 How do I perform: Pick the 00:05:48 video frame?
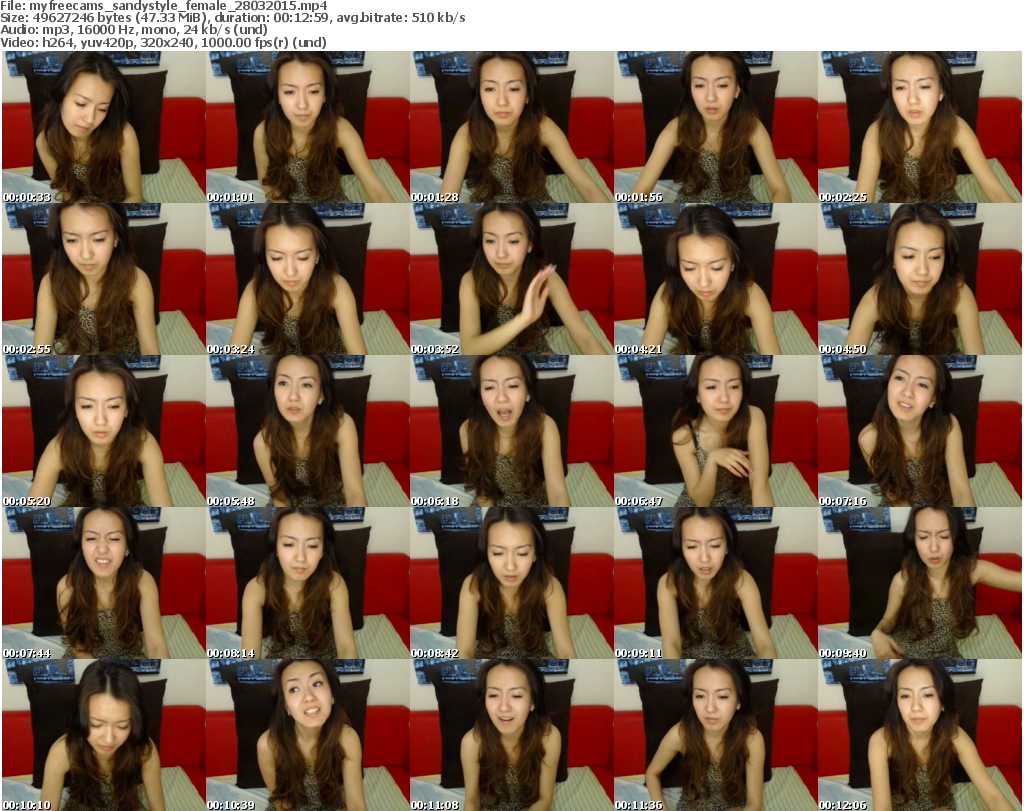point(308,431)
